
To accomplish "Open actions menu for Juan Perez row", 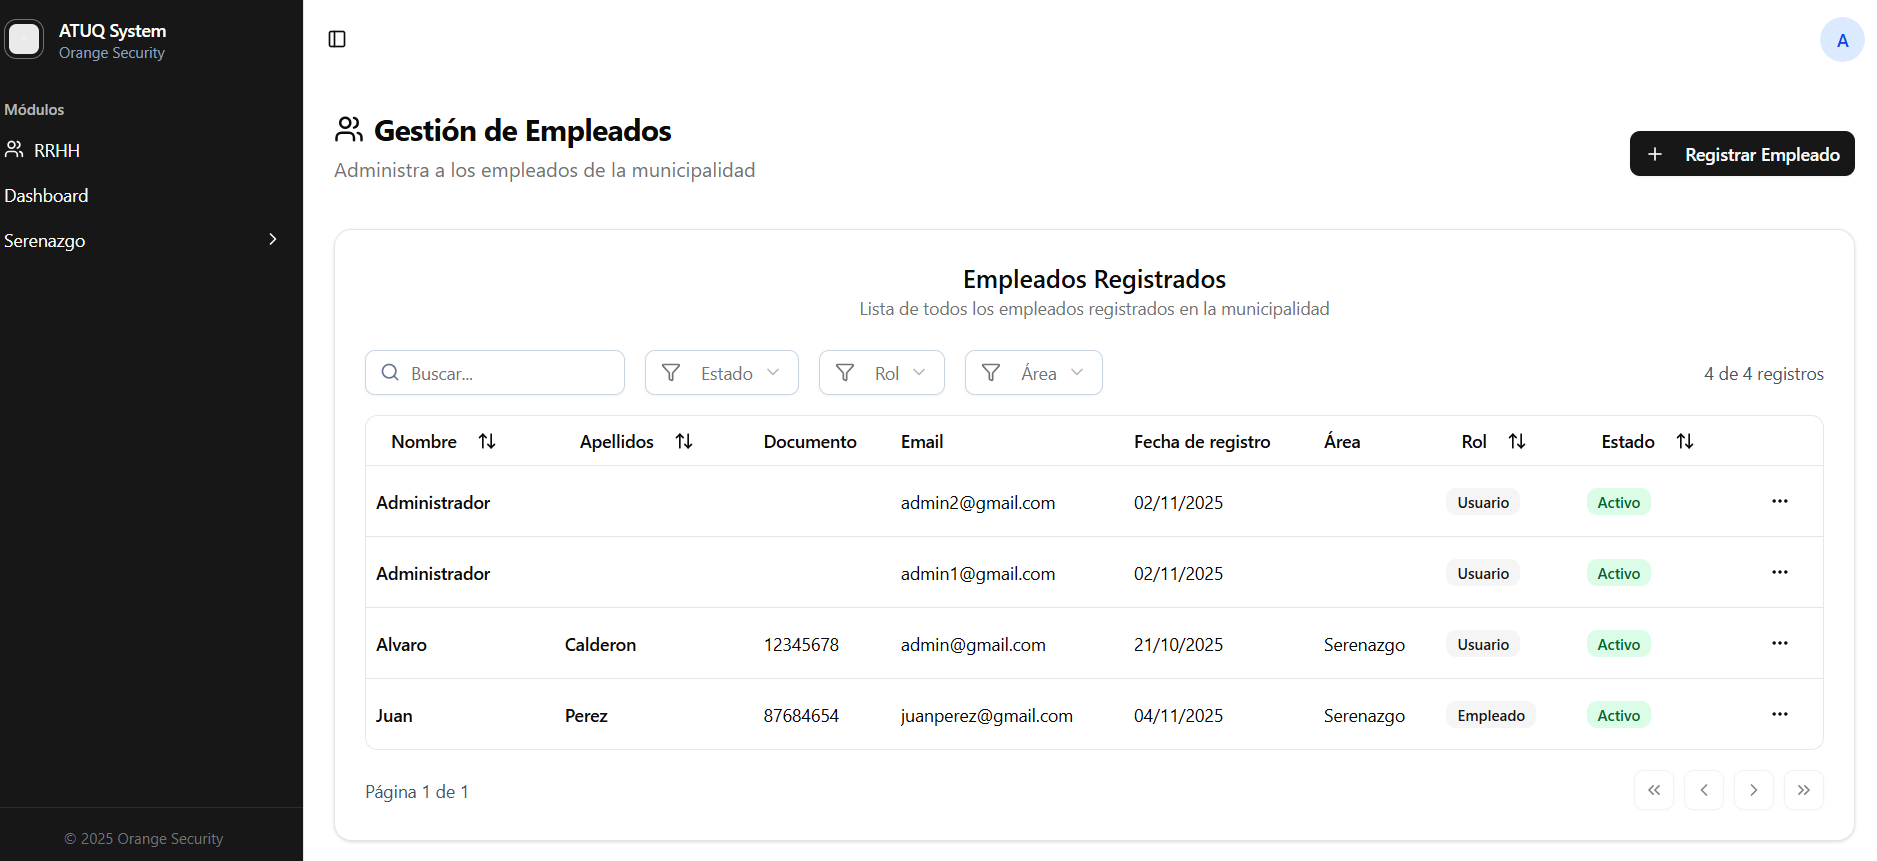I will coord(1779,715).
